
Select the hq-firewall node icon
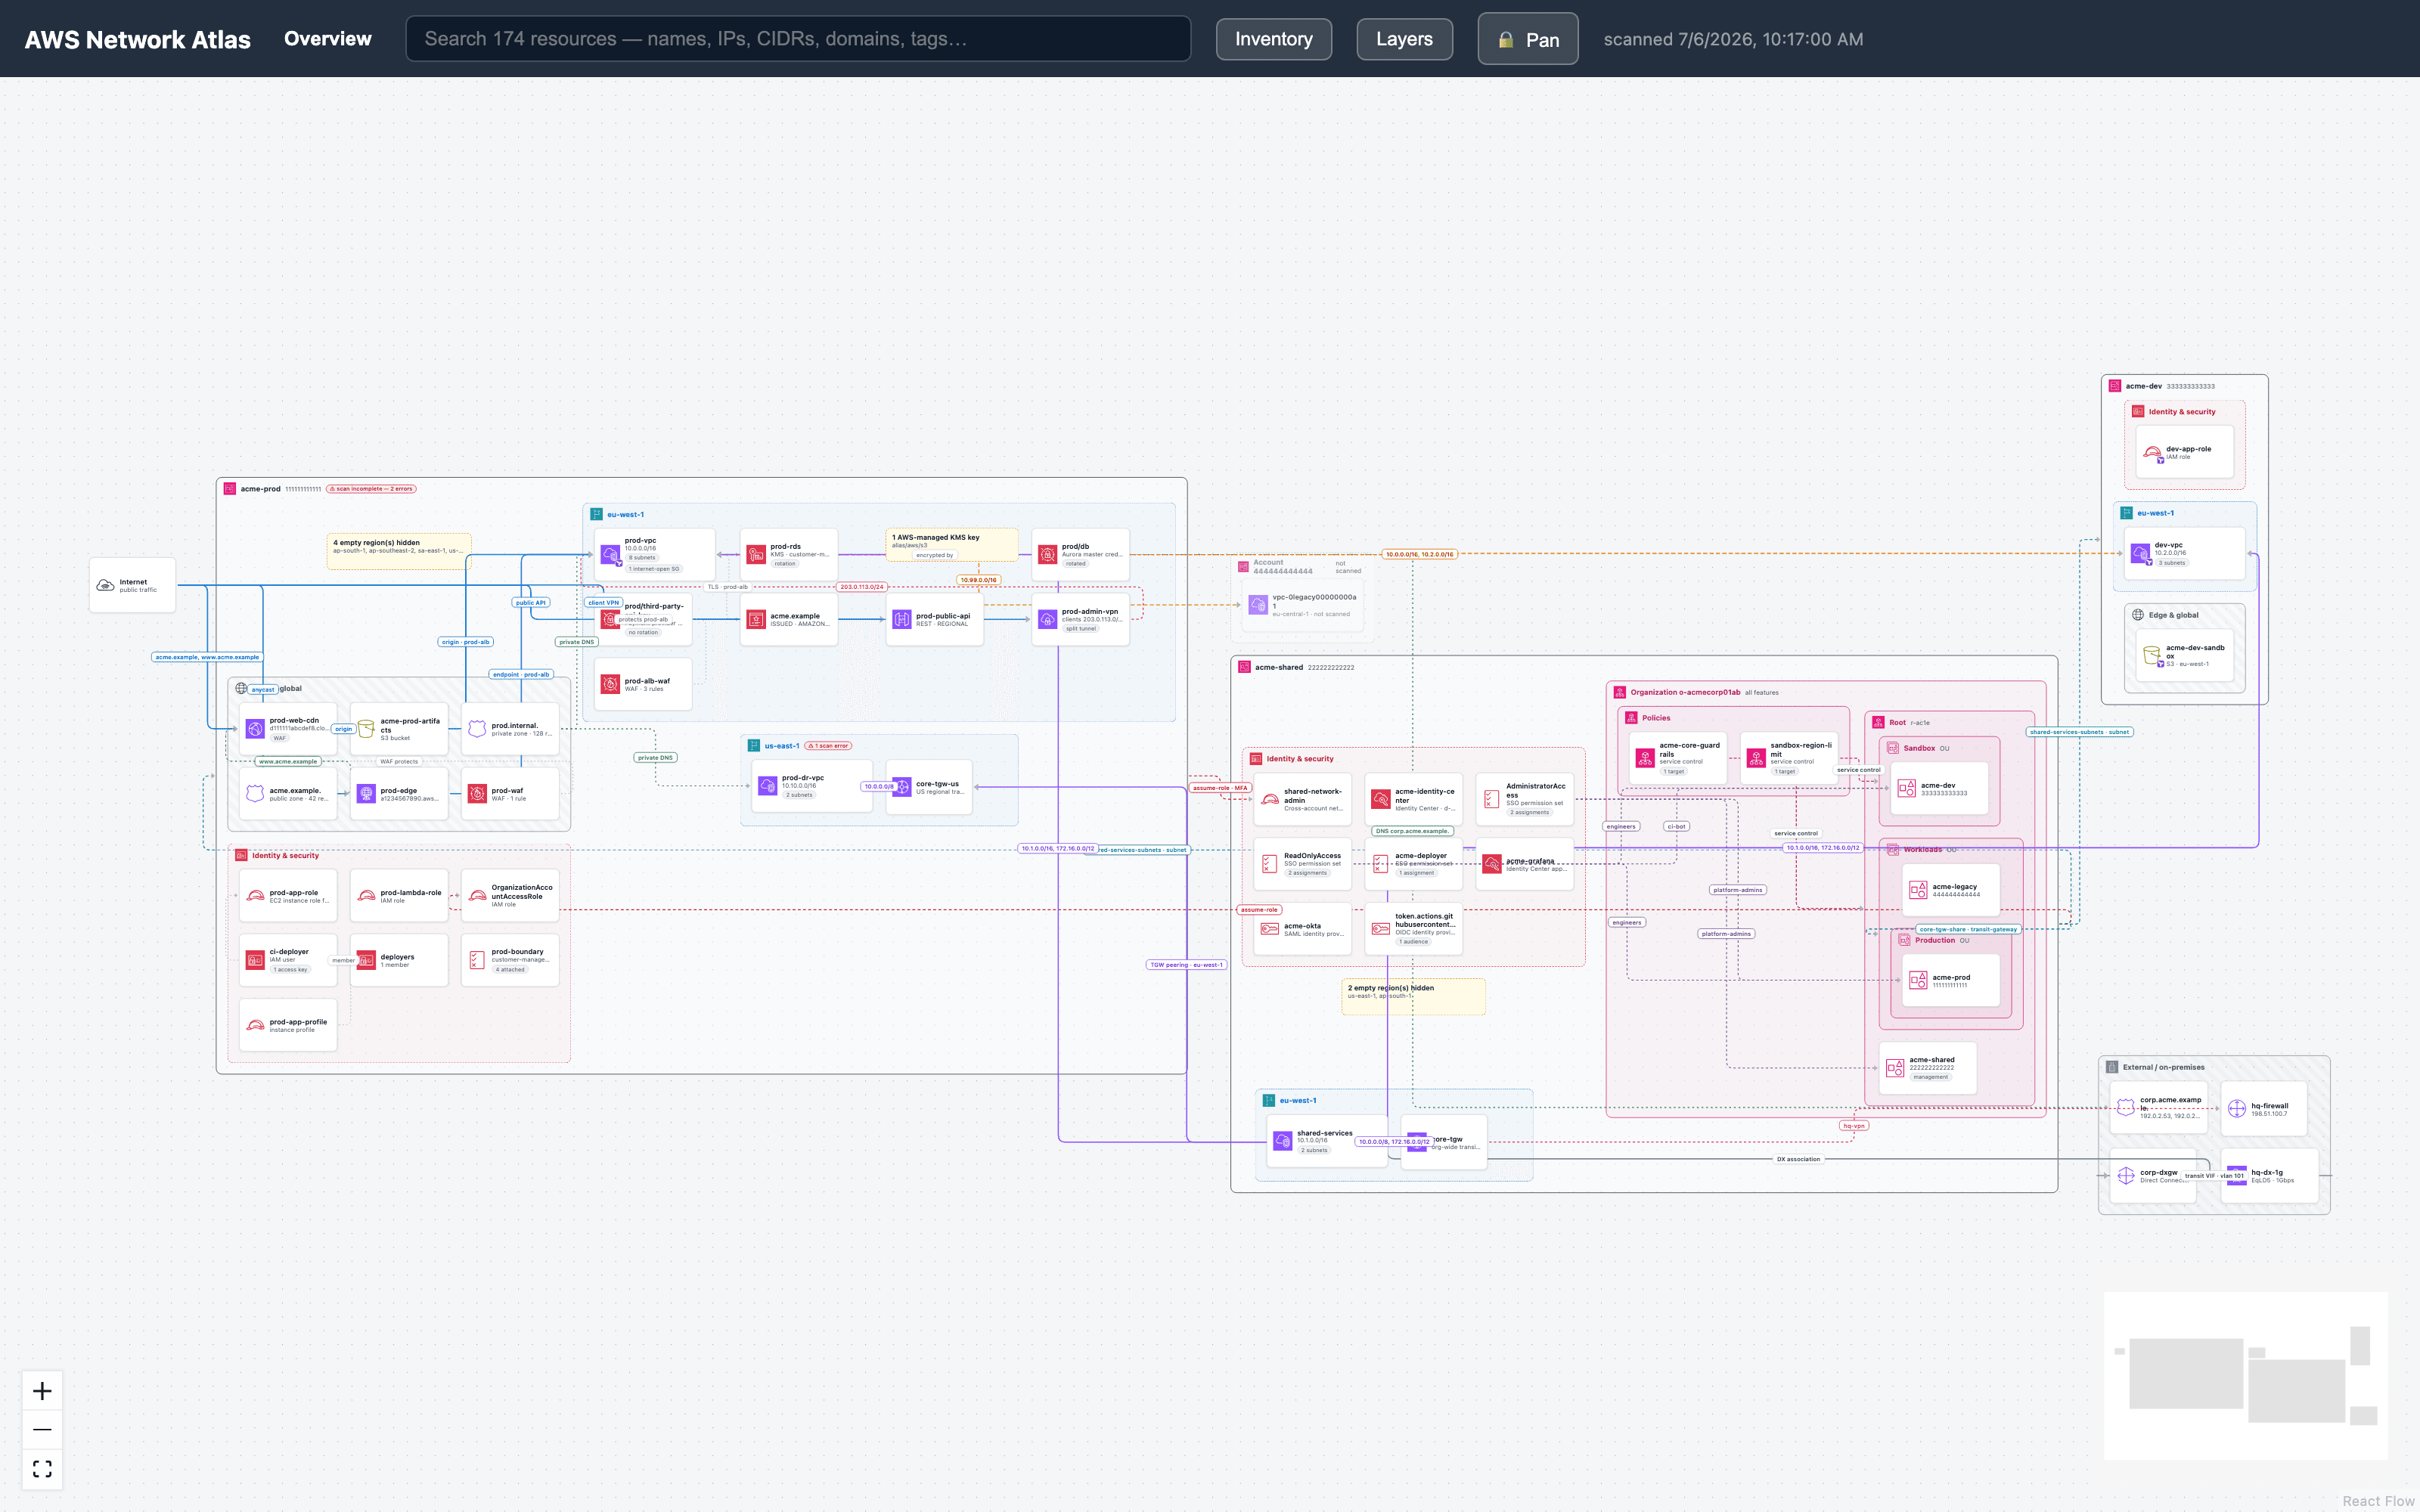coord(2237,1108)
